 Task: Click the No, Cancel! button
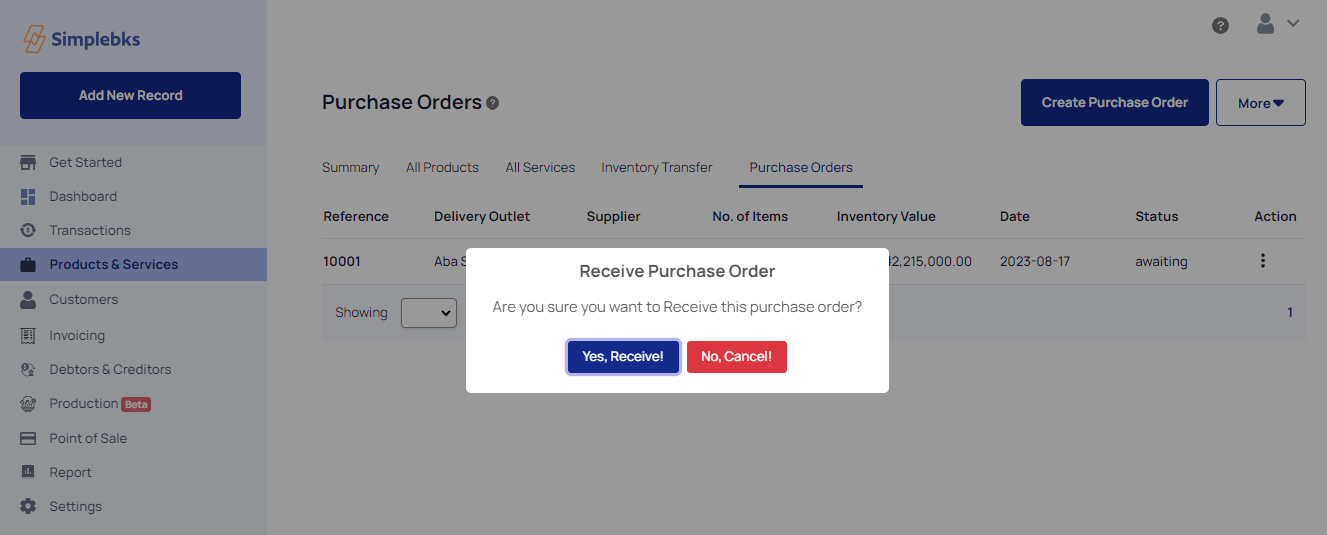pyautogui.click(x=736, y=357)
